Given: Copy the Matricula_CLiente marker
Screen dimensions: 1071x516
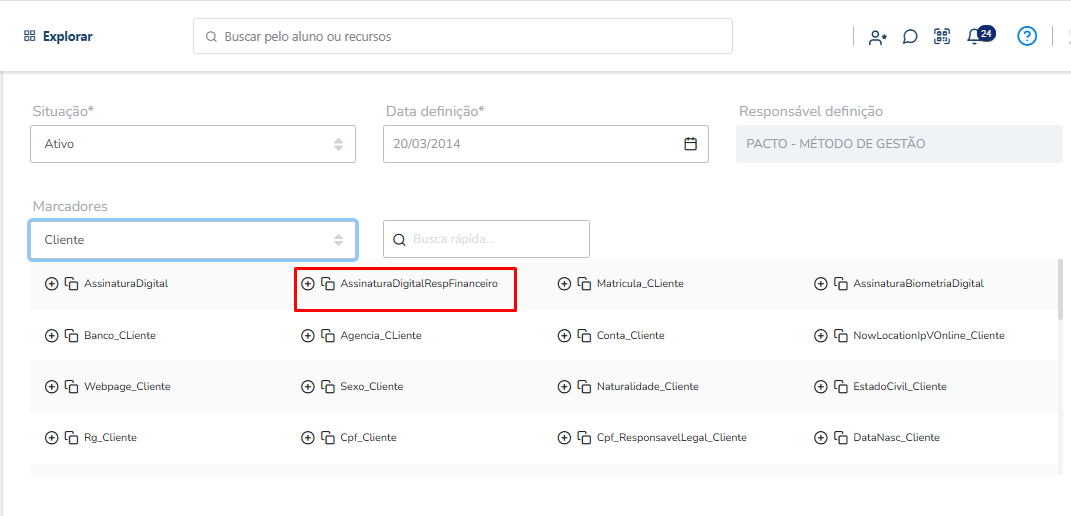Looking at the screenshot, I should pos(584,284).
